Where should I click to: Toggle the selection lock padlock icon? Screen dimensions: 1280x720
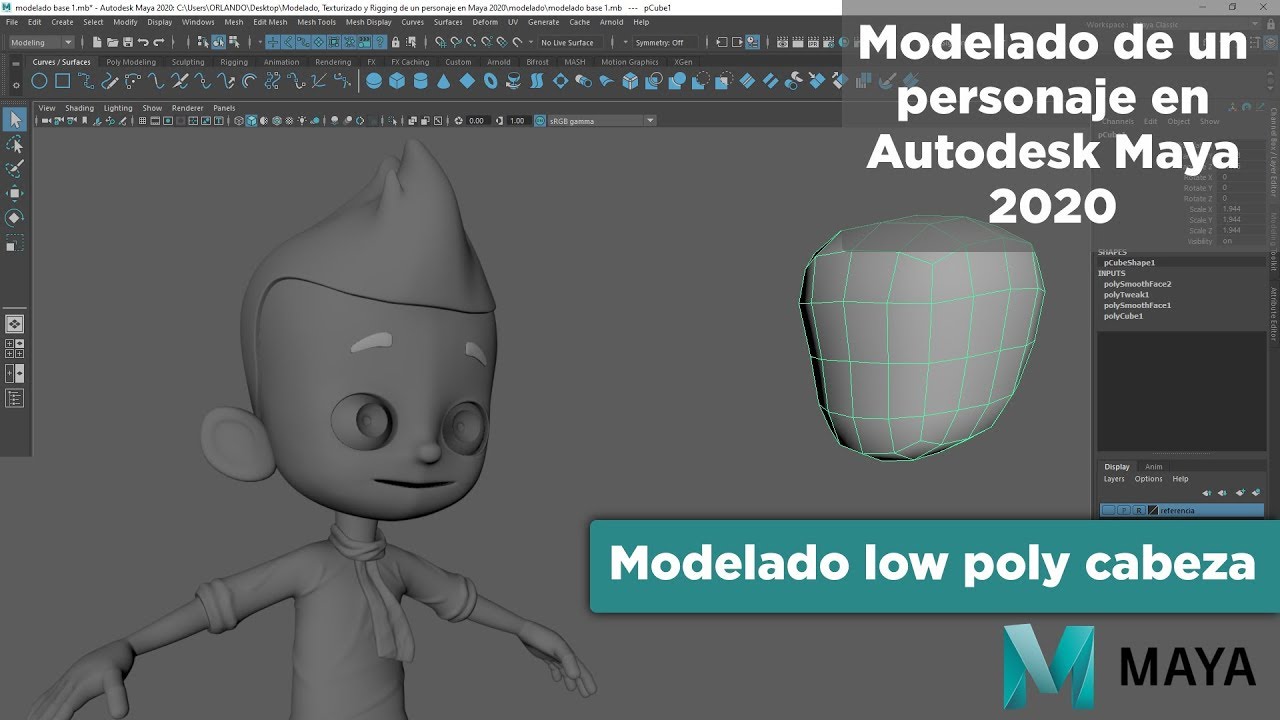396,42
